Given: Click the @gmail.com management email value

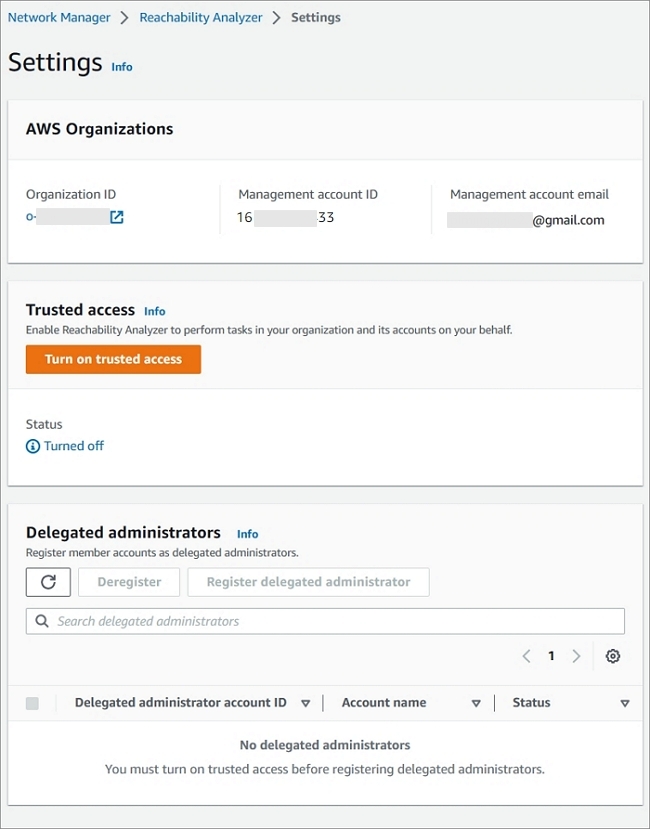Looking at the screenshot, I should tap(526, 220).
